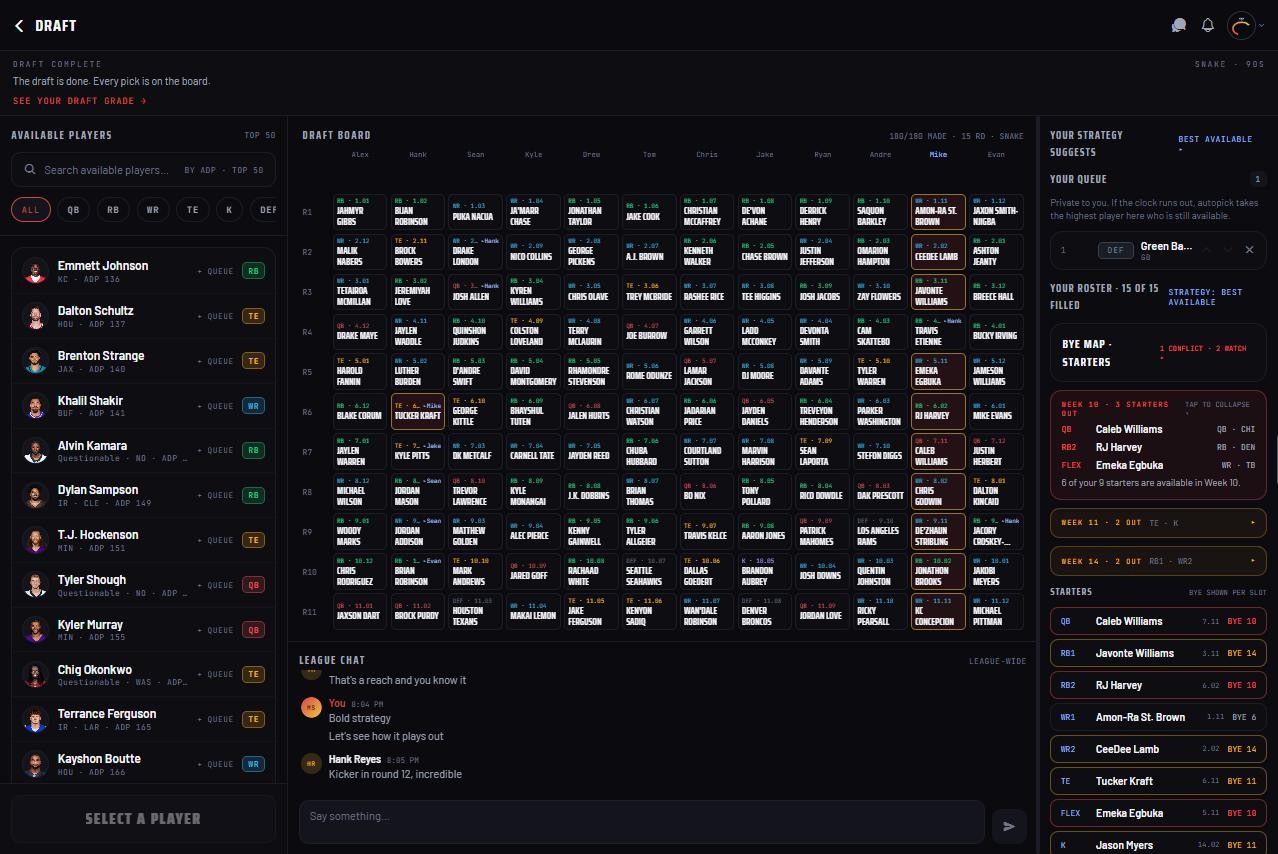1278x854 pixels.
Task: Add T.J. Hockenson to queue
Action: (x=215, y=540)
